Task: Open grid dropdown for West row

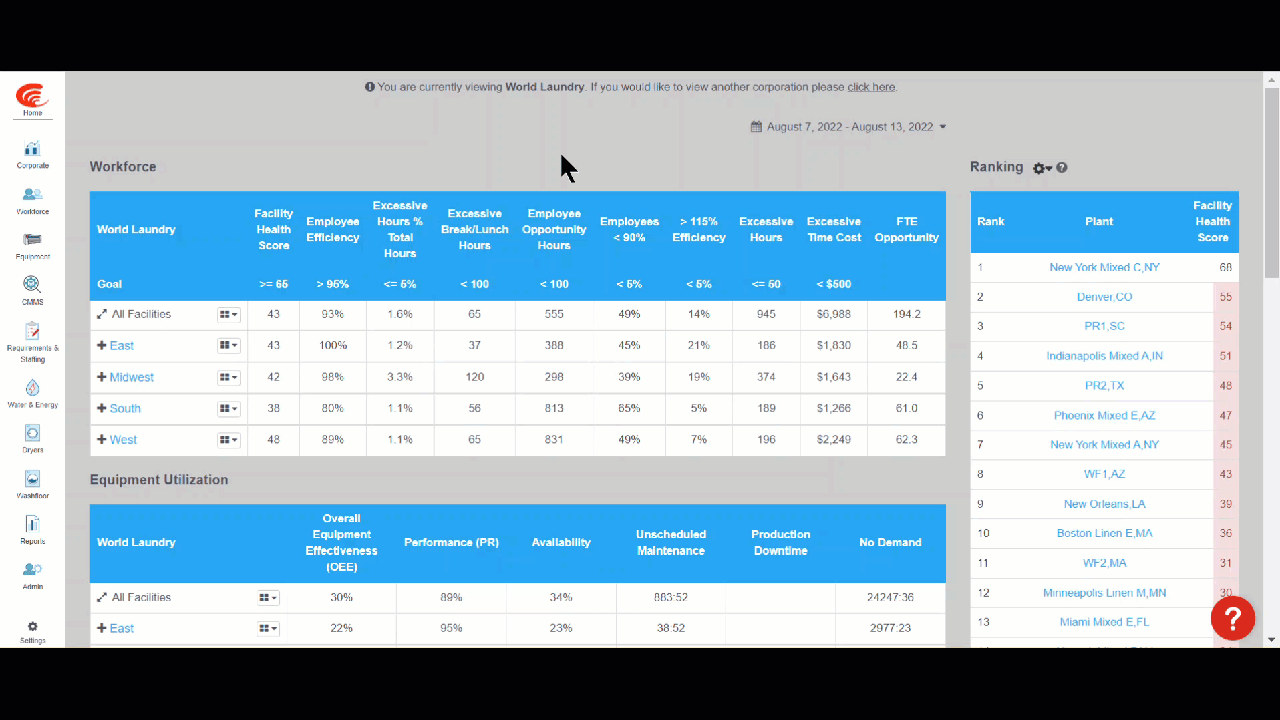Action: coord(229,440)
